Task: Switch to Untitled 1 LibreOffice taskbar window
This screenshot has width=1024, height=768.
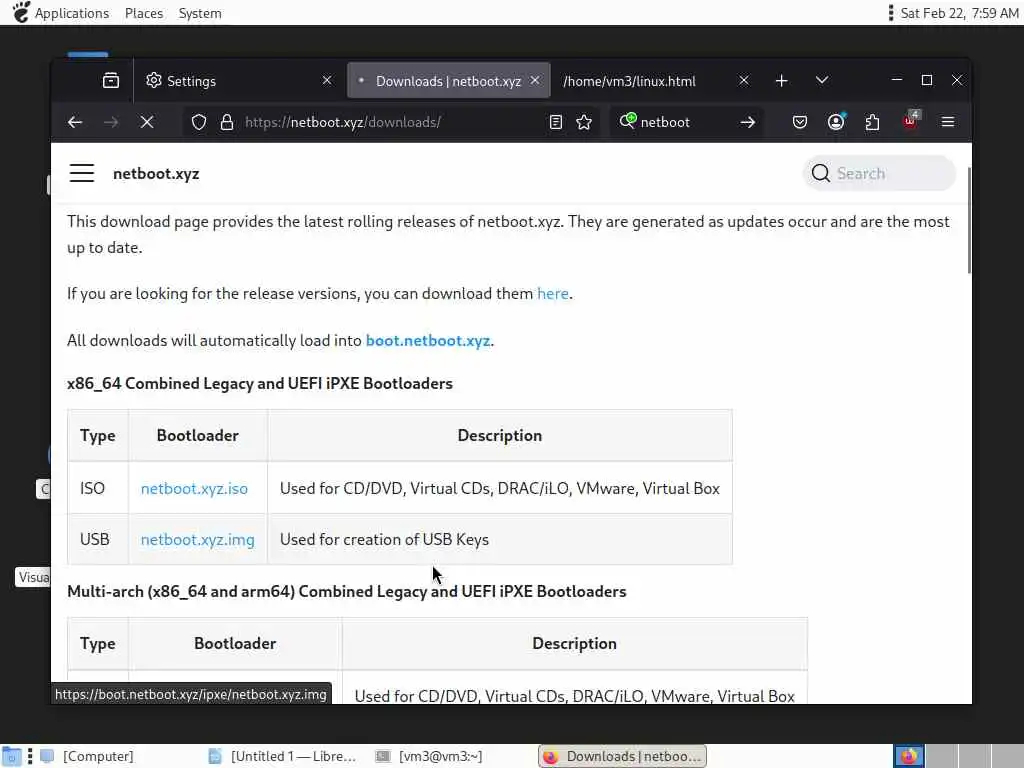Action: 282,756
